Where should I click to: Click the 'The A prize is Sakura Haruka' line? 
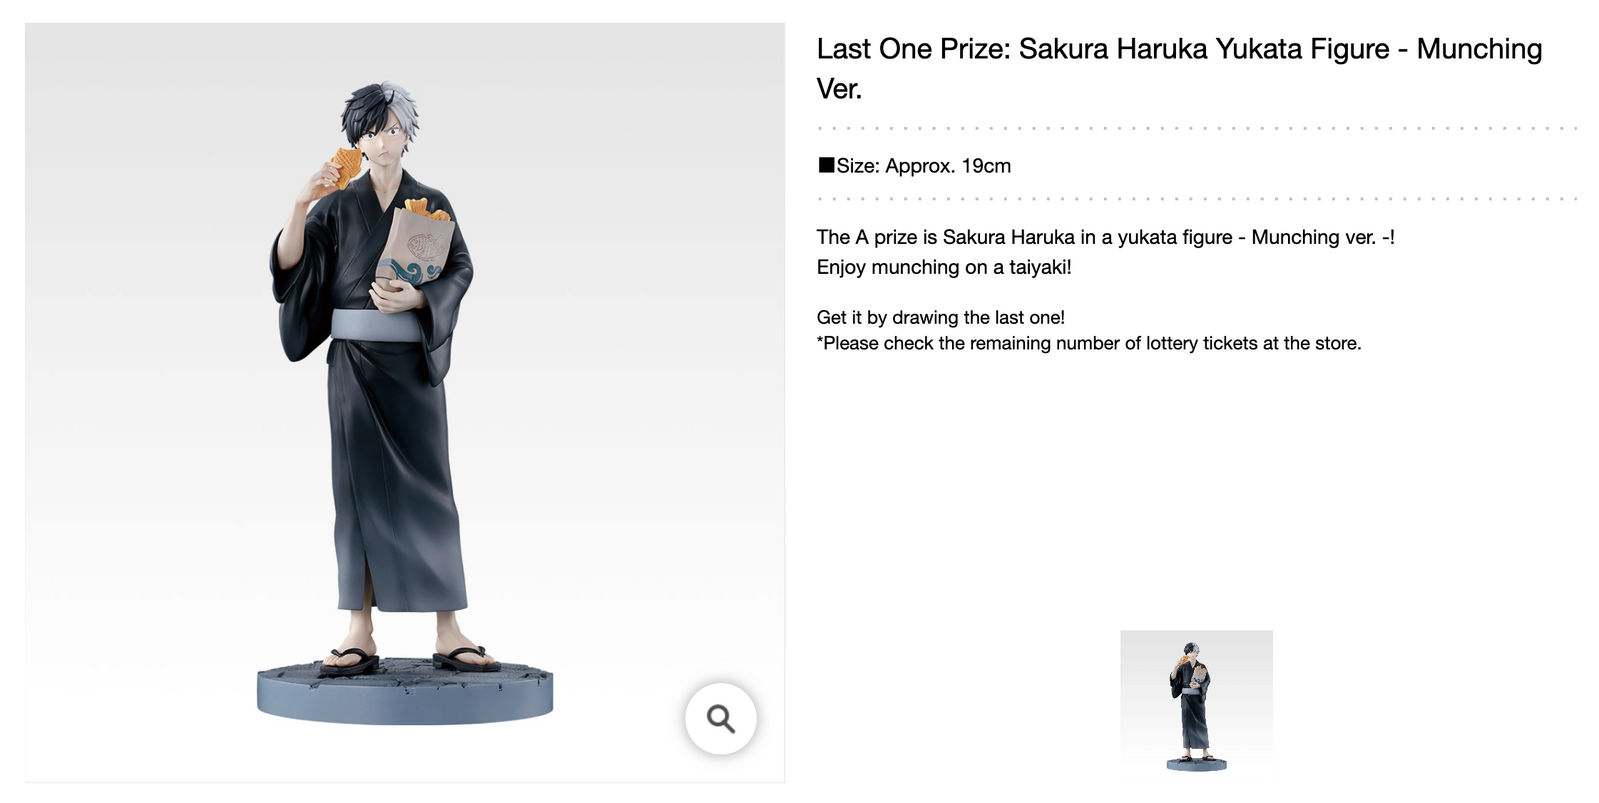click(1105, 237)
